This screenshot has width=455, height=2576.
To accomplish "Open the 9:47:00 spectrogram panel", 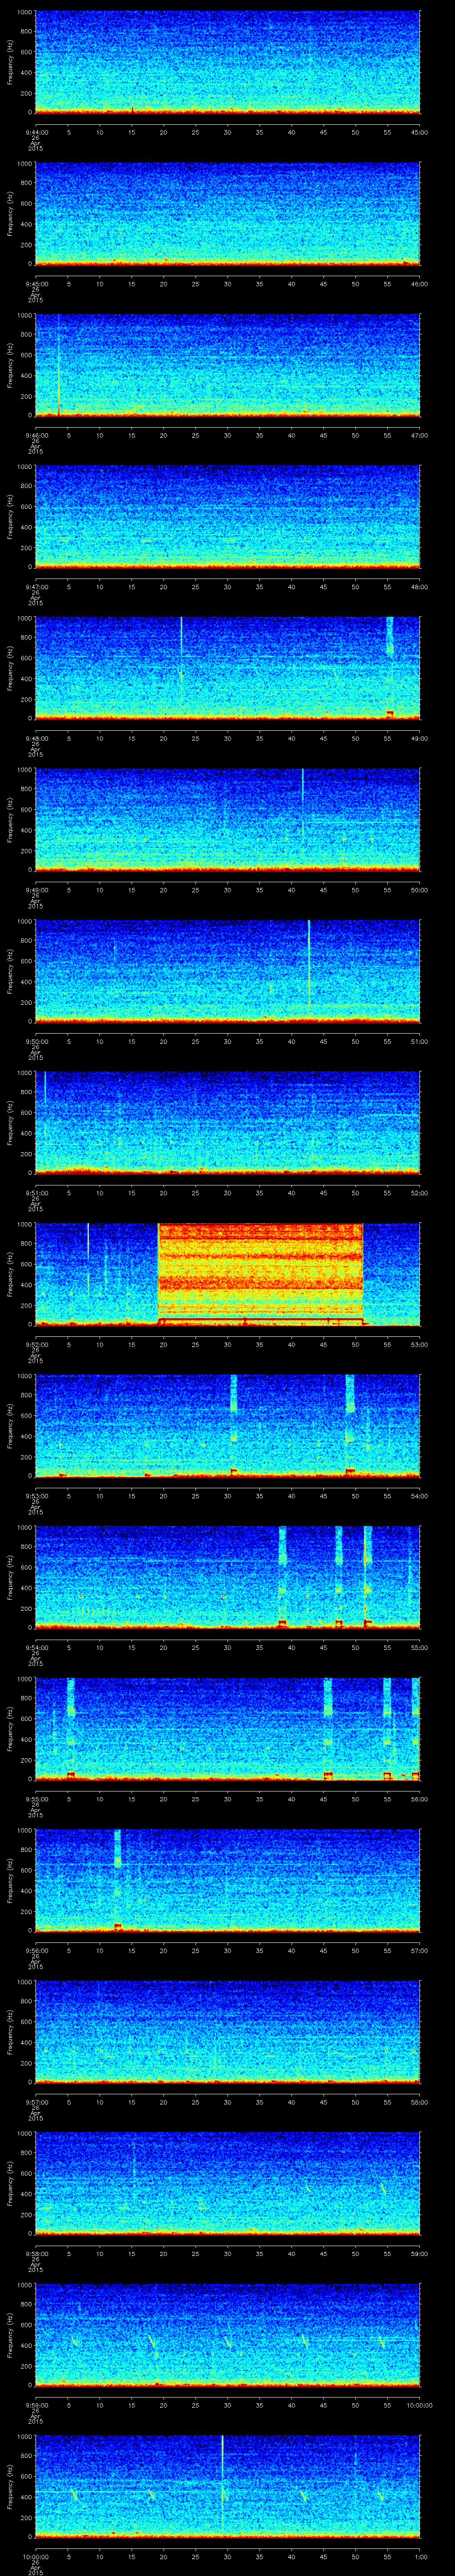I will pos(227,516).
